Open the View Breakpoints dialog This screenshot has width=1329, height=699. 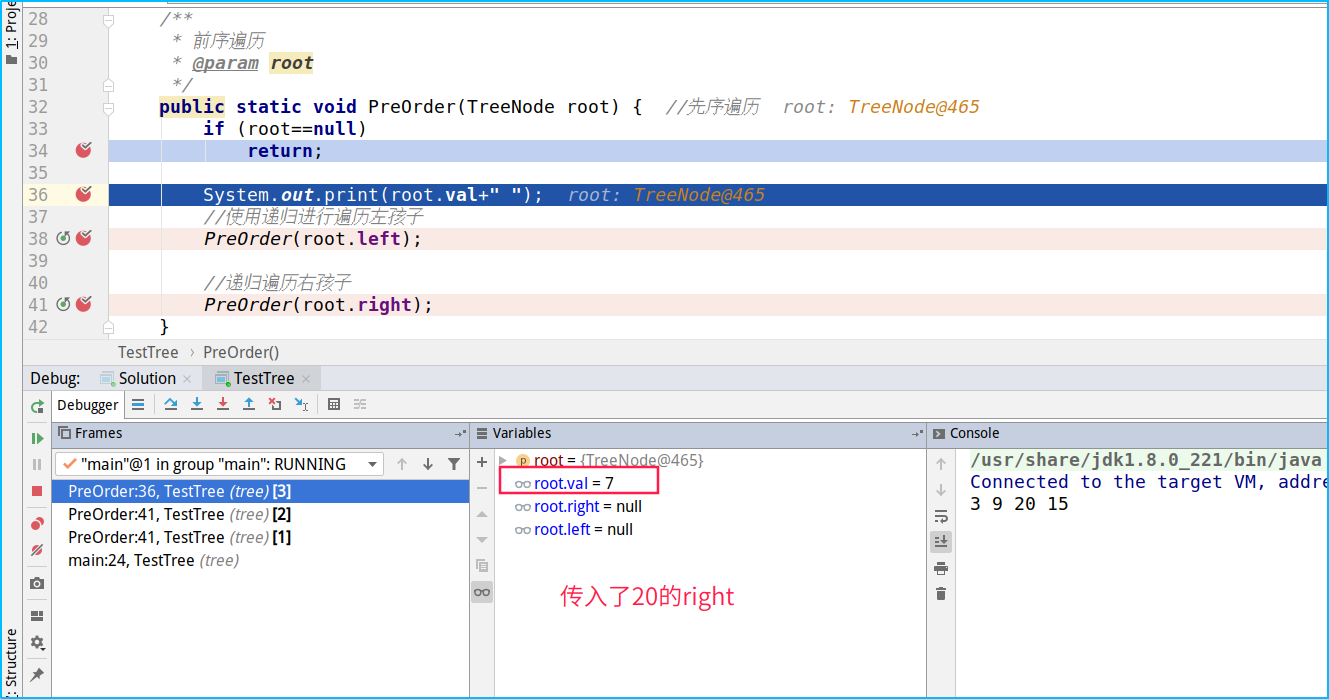coord(37,523)
